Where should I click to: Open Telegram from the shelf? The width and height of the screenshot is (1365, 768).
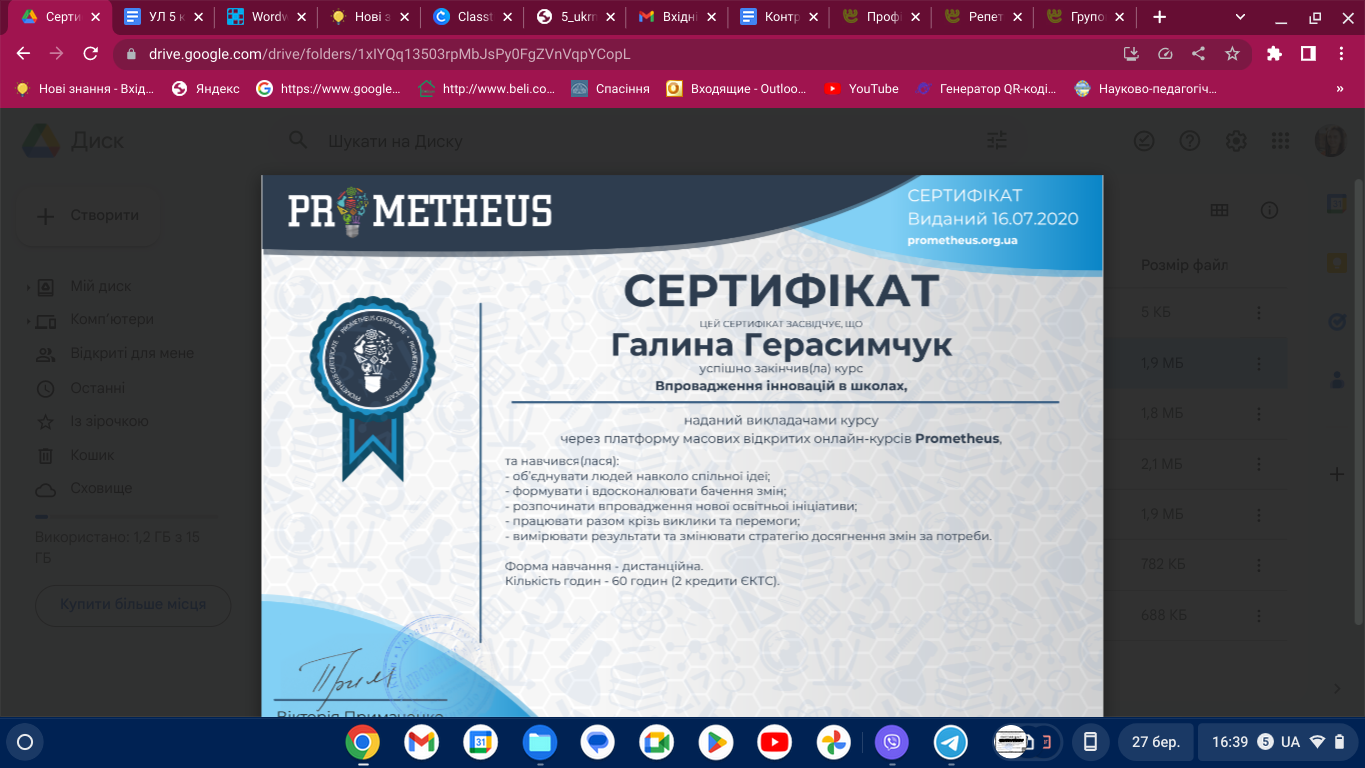[x=950, y=742]
